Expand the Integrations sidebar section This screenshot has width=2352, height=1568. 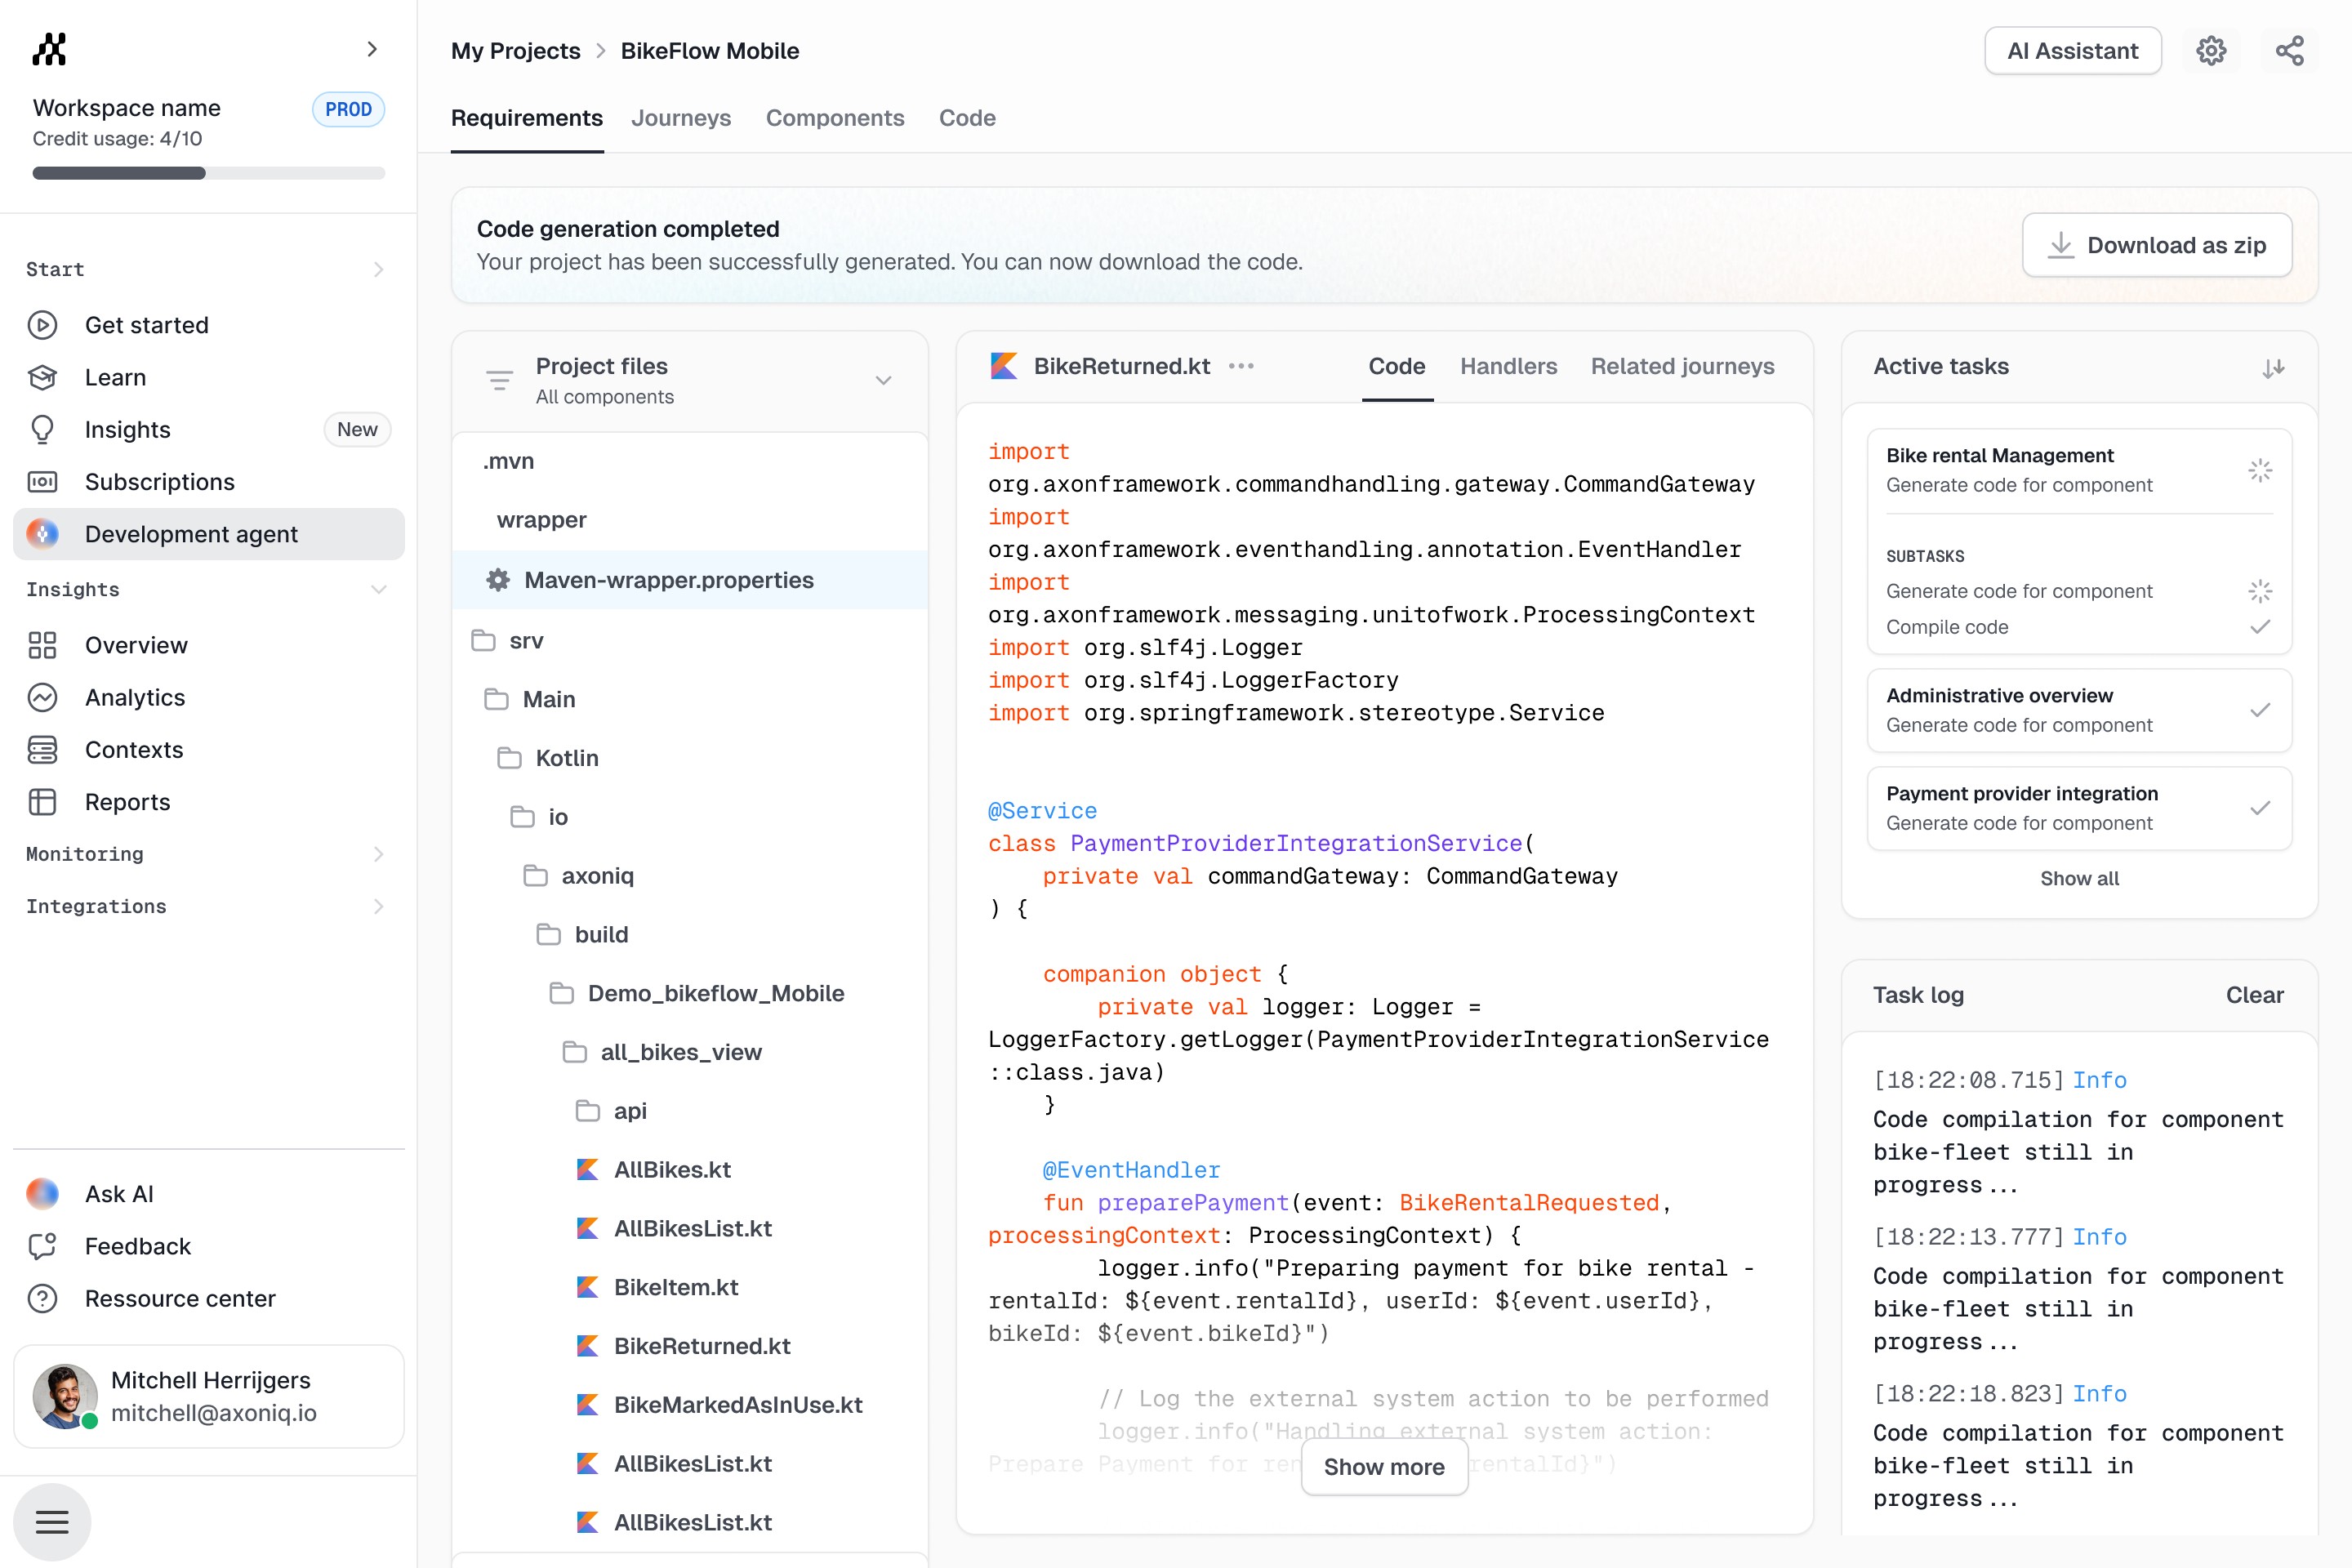(378, 906)
